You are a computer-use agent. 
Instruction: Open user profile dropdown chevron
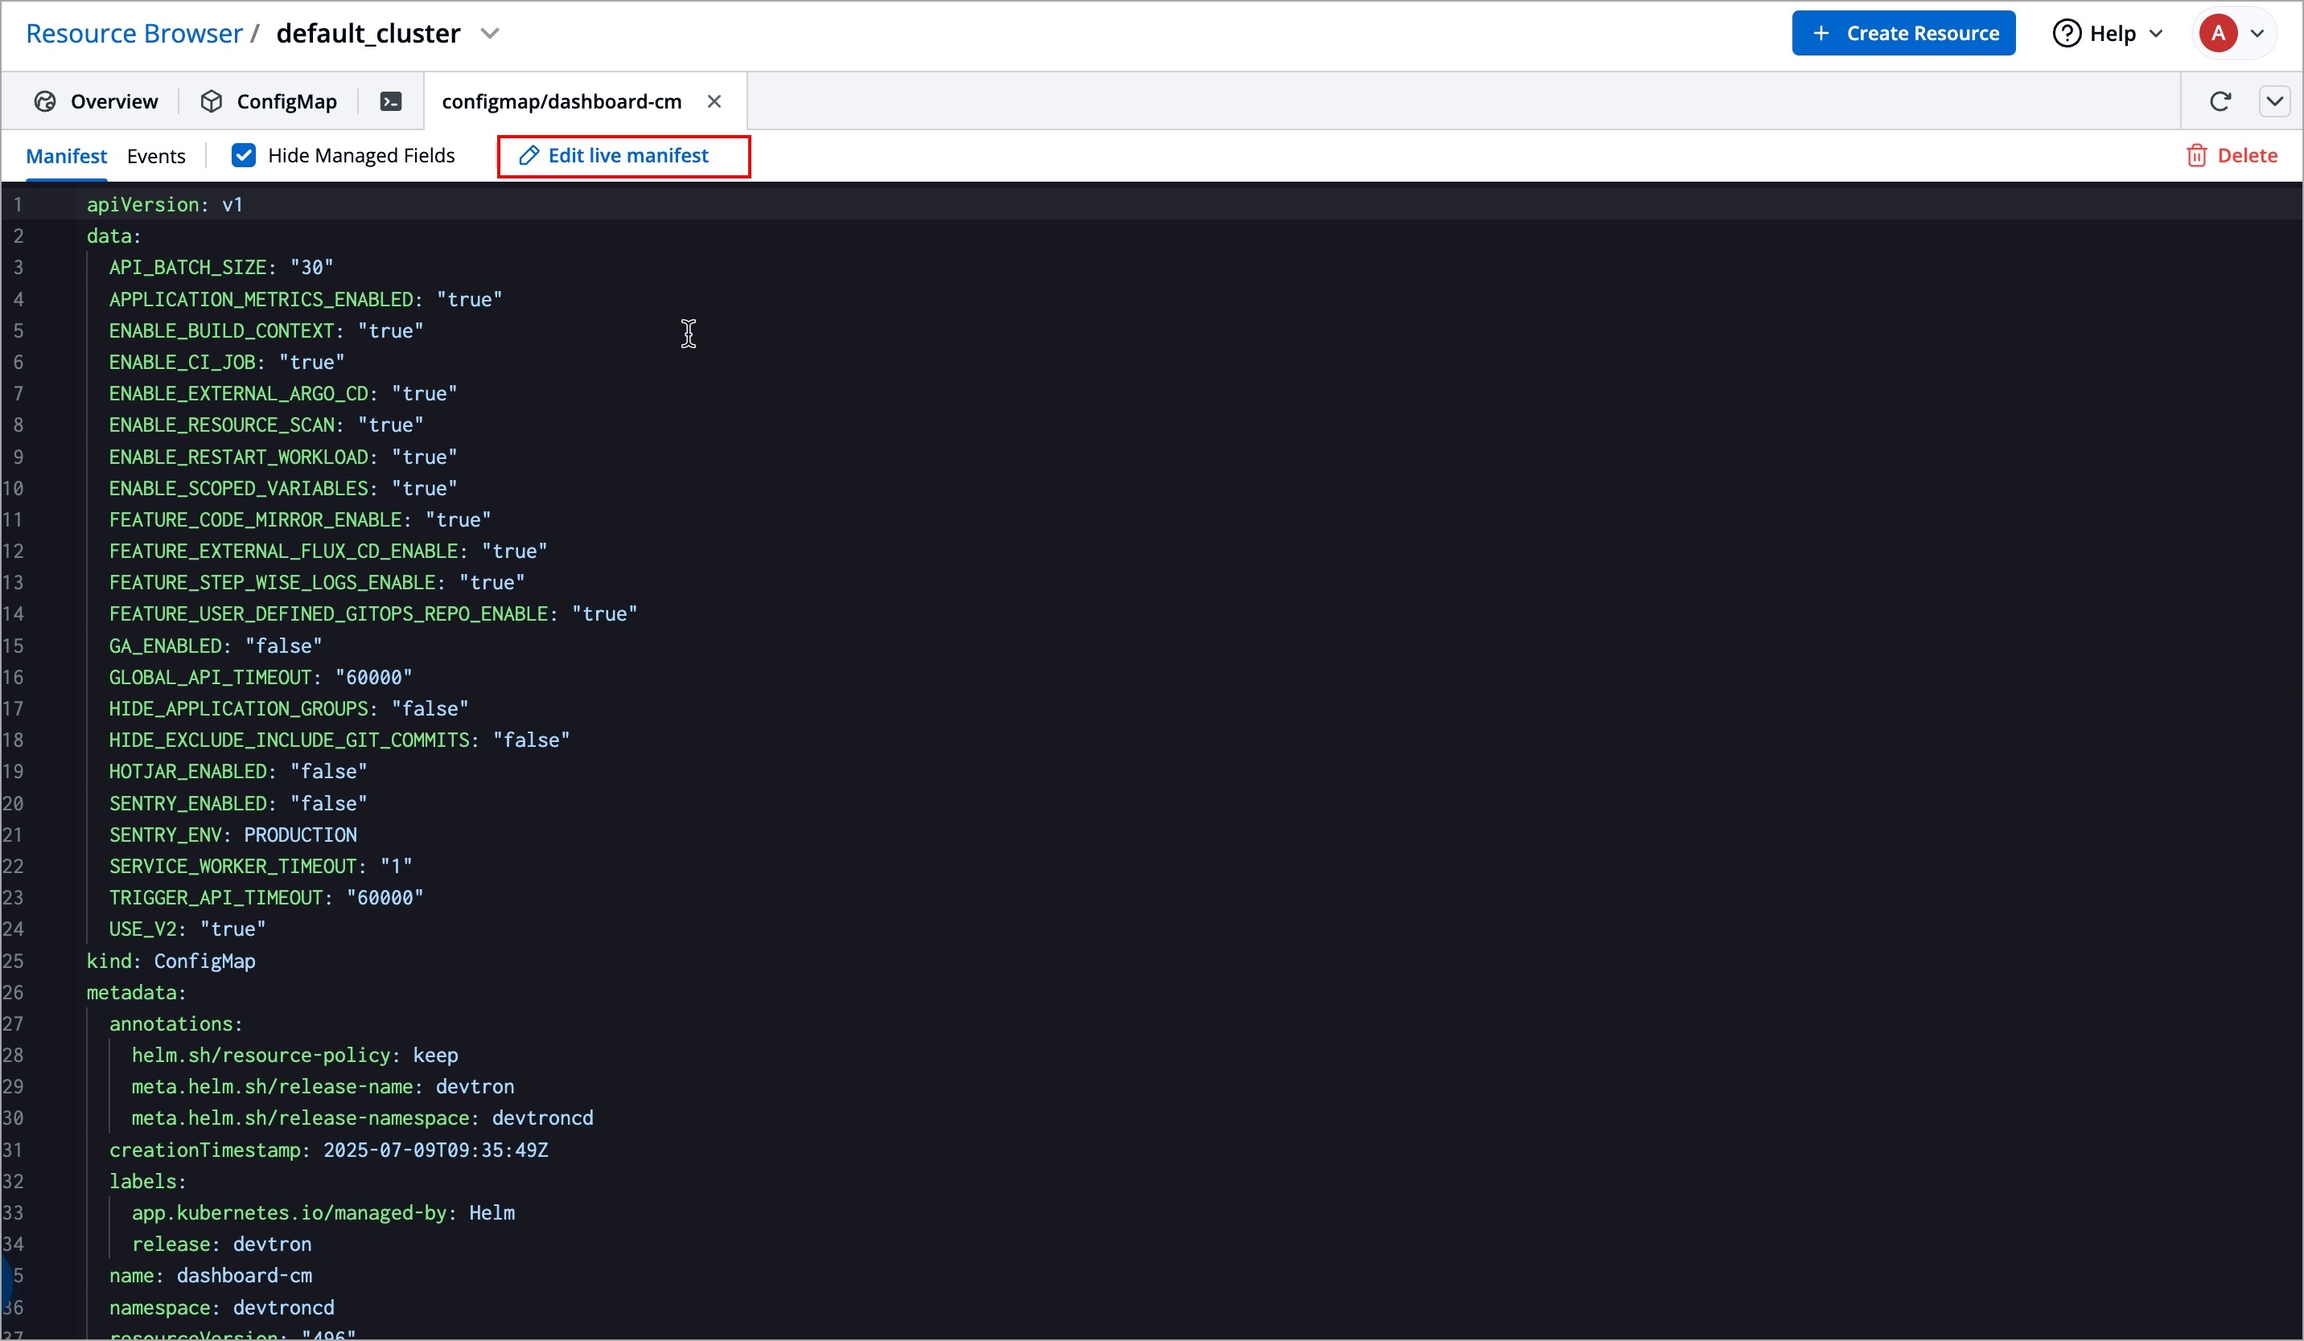pos(2257,33)
